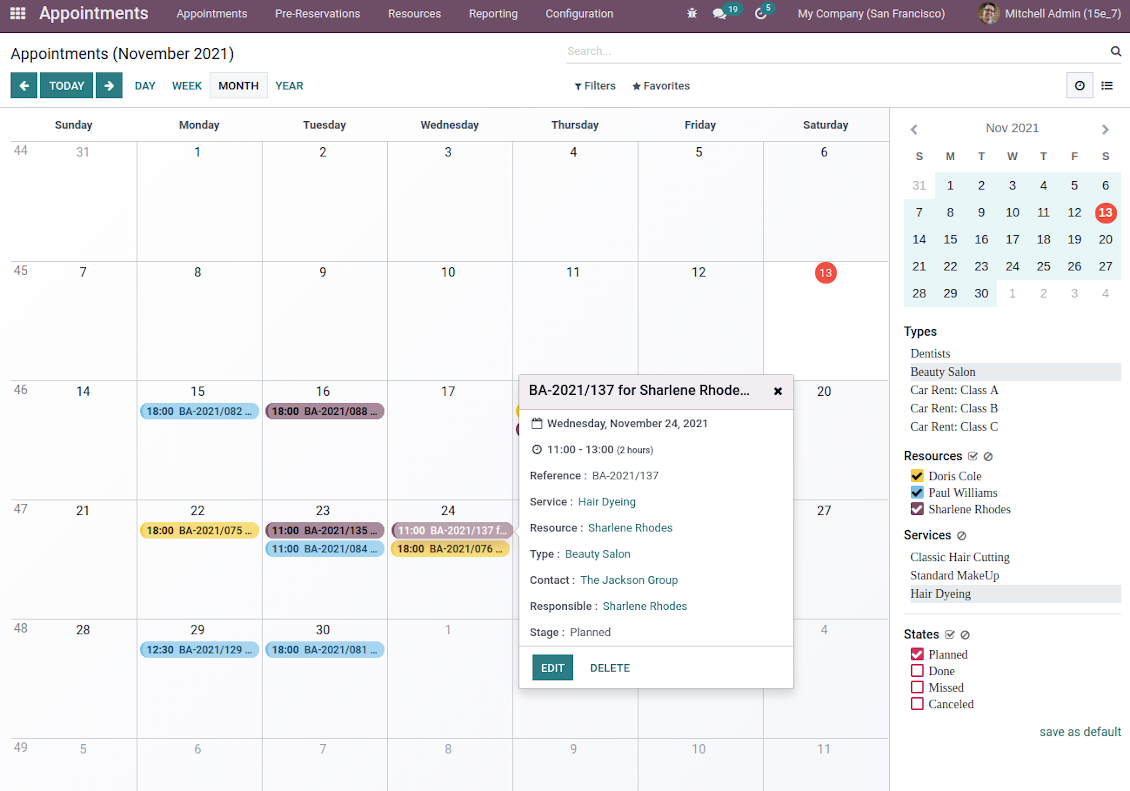The height and width of the screenshot is (791, 1130).
Task: Open the Sharlene Rhodes resource link in popup
Action: (x=630, y=528)
